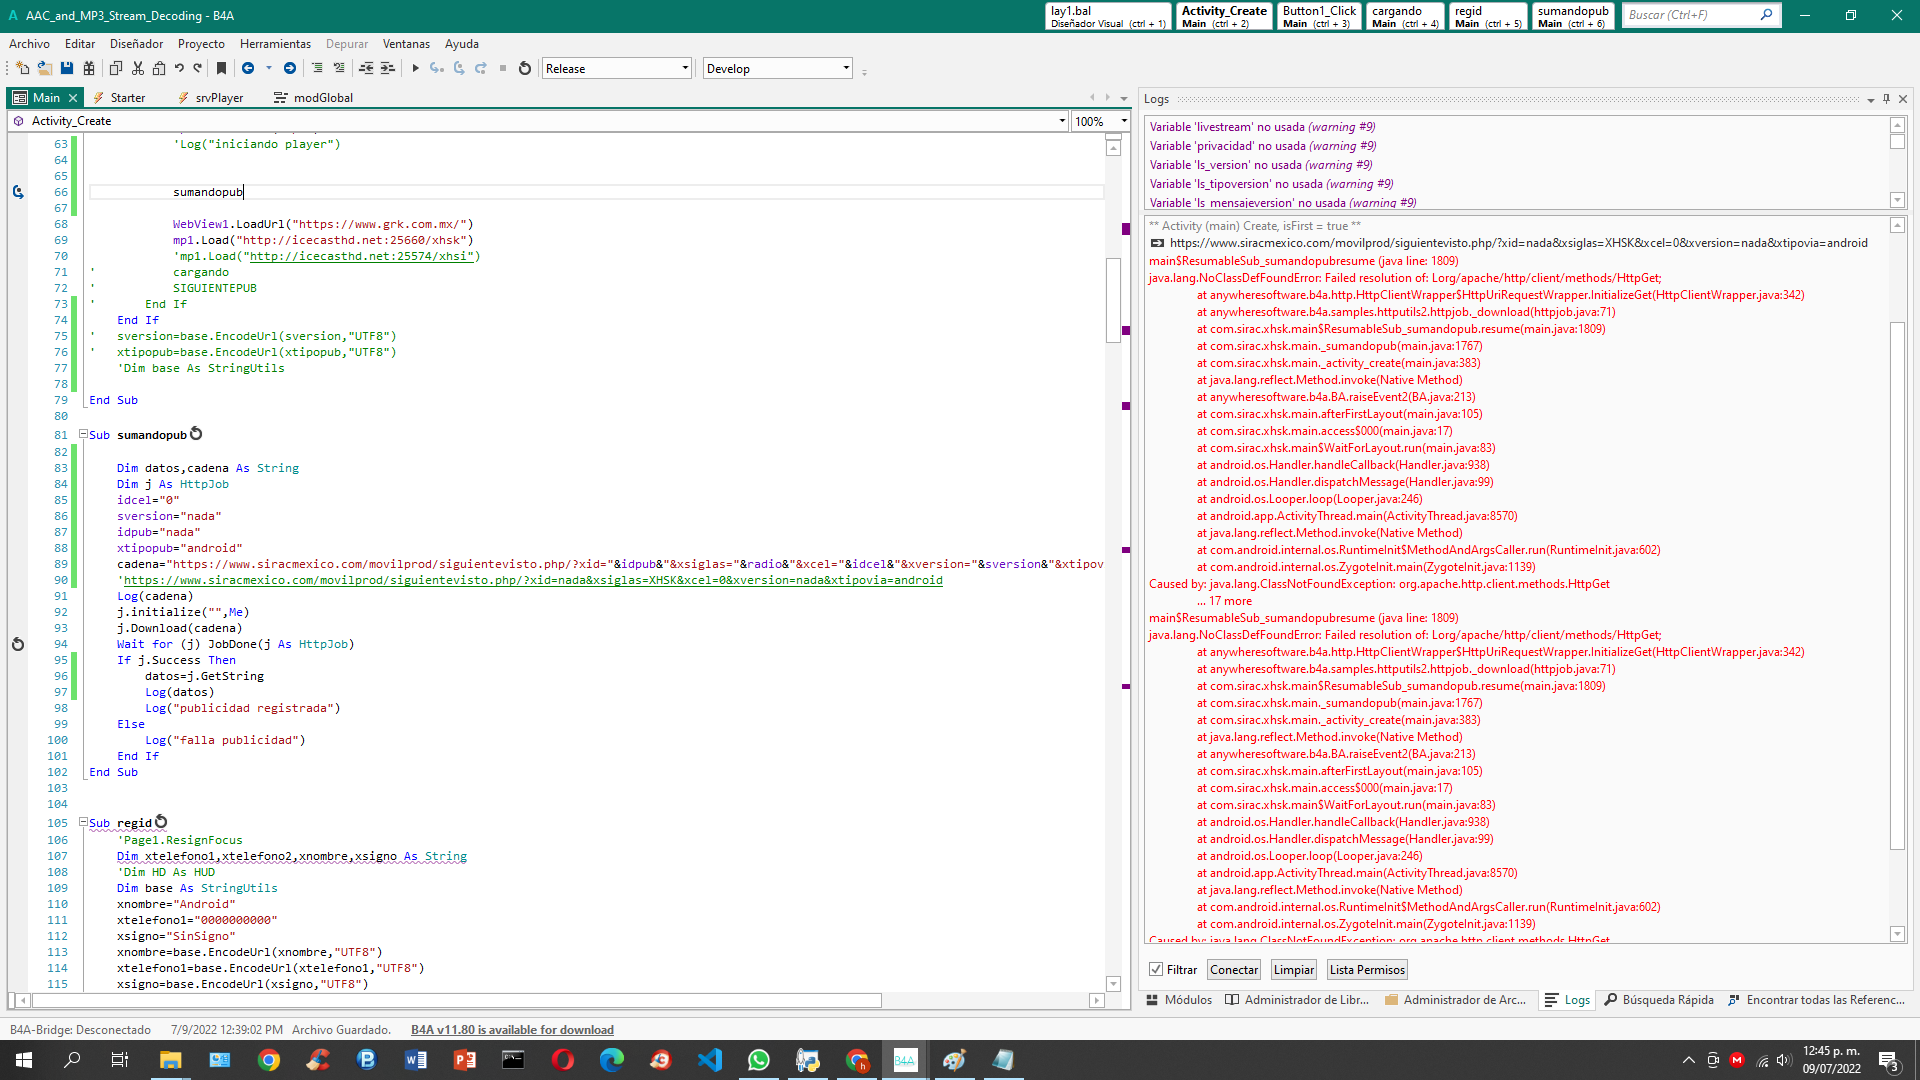Click the bookmark toggle icon in toolbar
This screenshot has width=1920, height=1080.
click(x=222, y=68)
